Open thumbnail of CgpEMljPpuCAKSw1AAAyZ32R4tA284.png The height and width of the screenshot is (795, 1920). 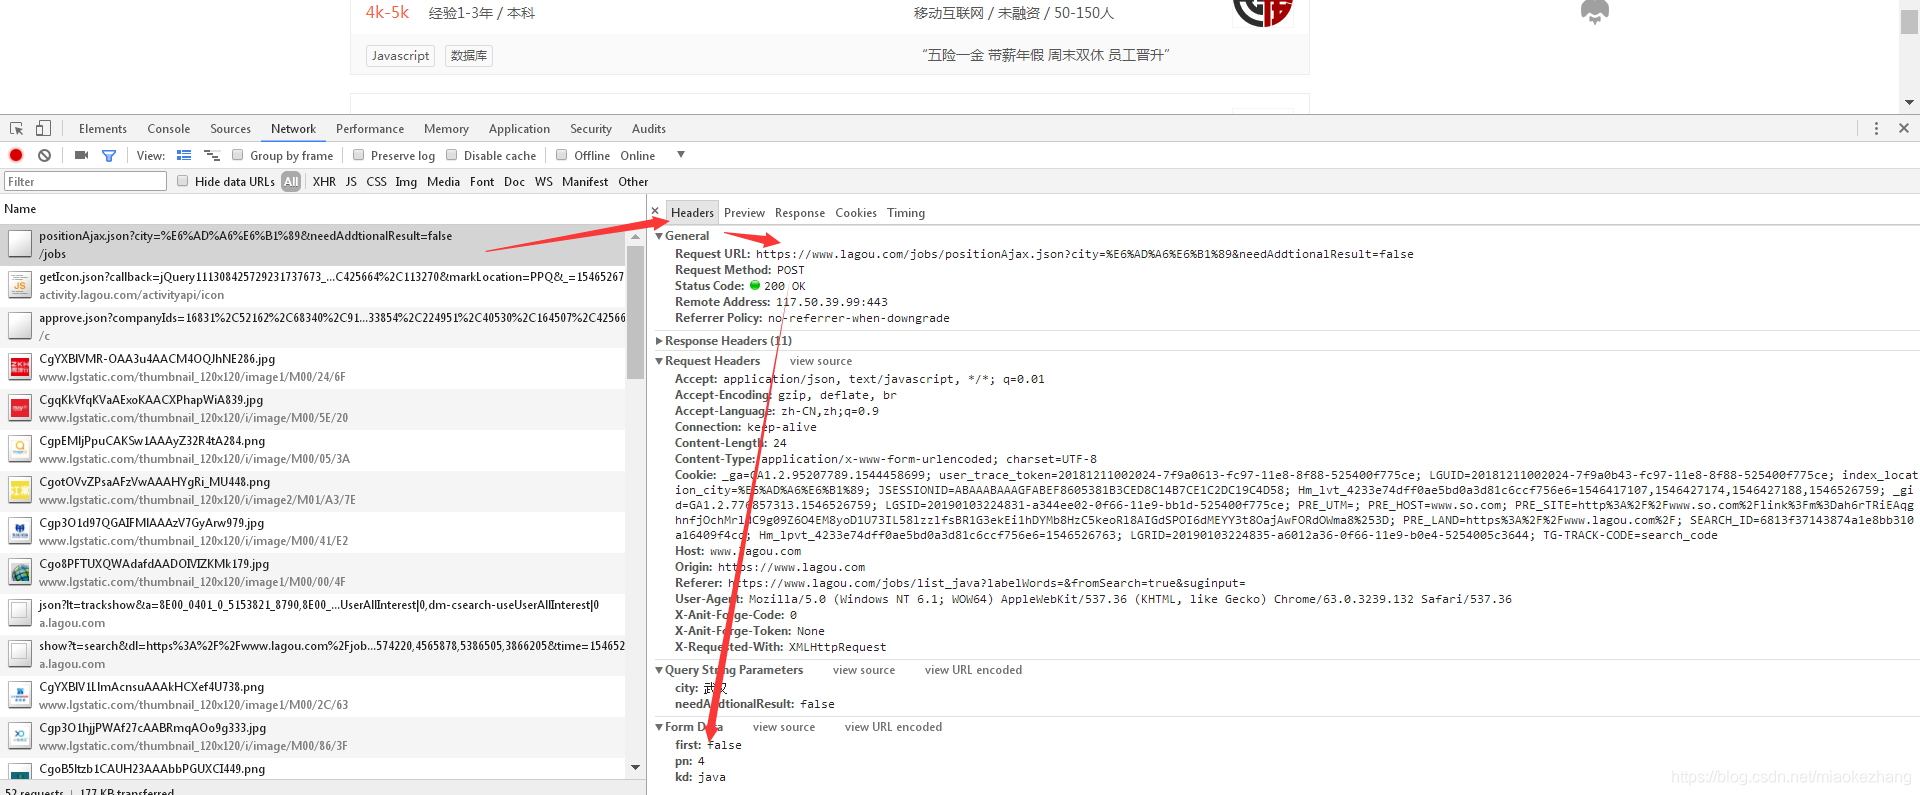(20, 449)
